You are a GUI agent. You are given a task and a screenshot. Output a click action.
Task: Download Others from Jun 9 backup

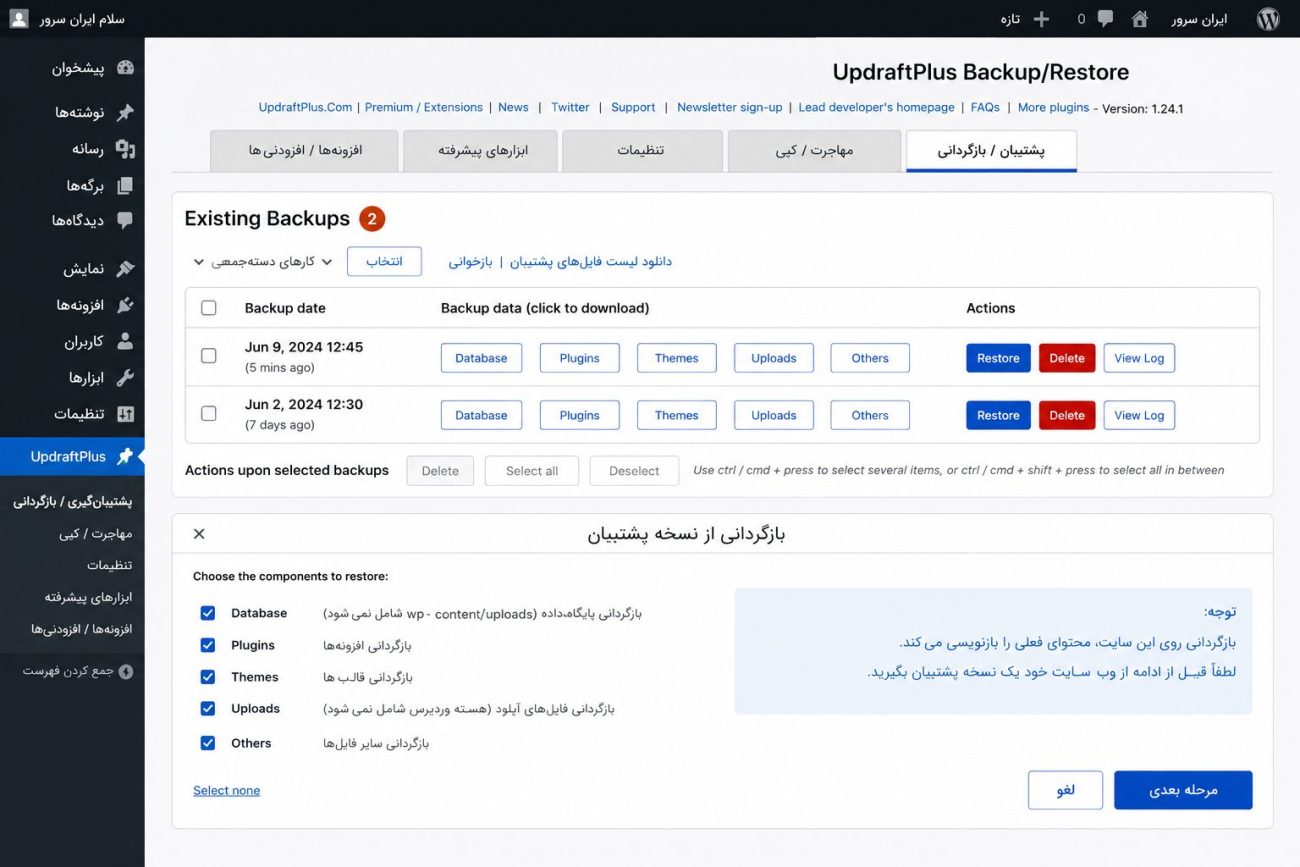(870, 358)
